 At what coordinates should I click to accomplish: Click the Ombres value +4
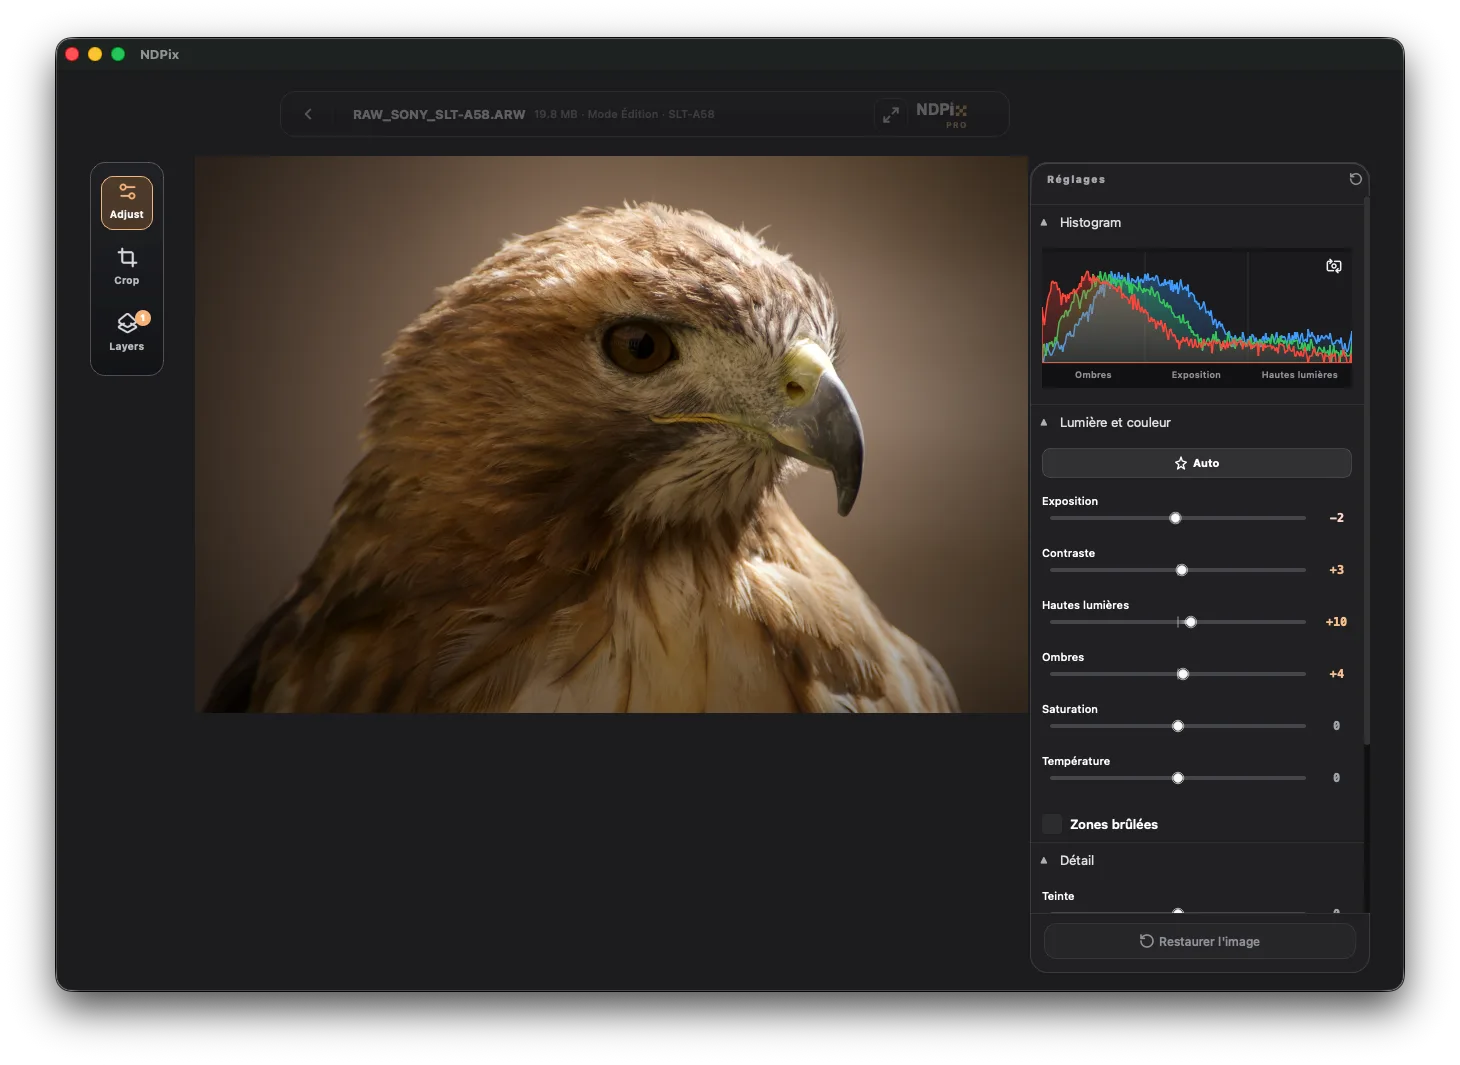click(x=1337, y=674)
